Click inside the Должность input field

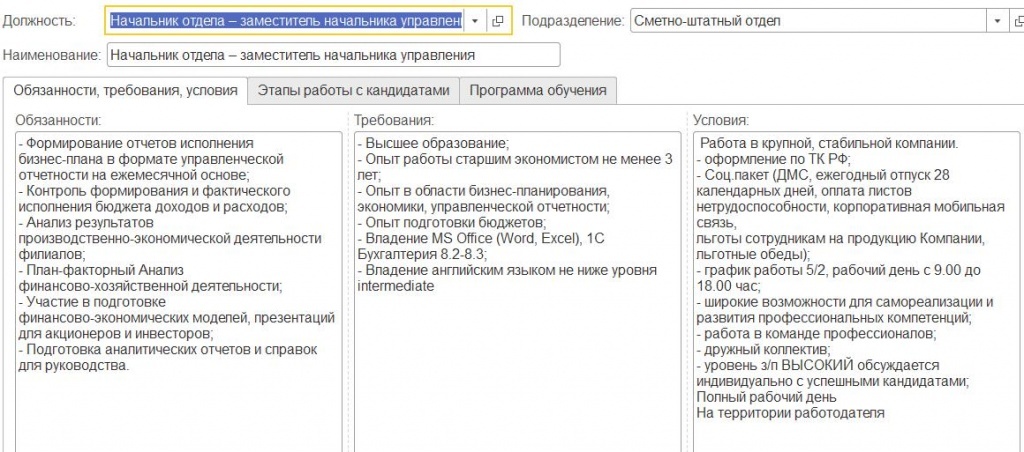click(285, 21)
